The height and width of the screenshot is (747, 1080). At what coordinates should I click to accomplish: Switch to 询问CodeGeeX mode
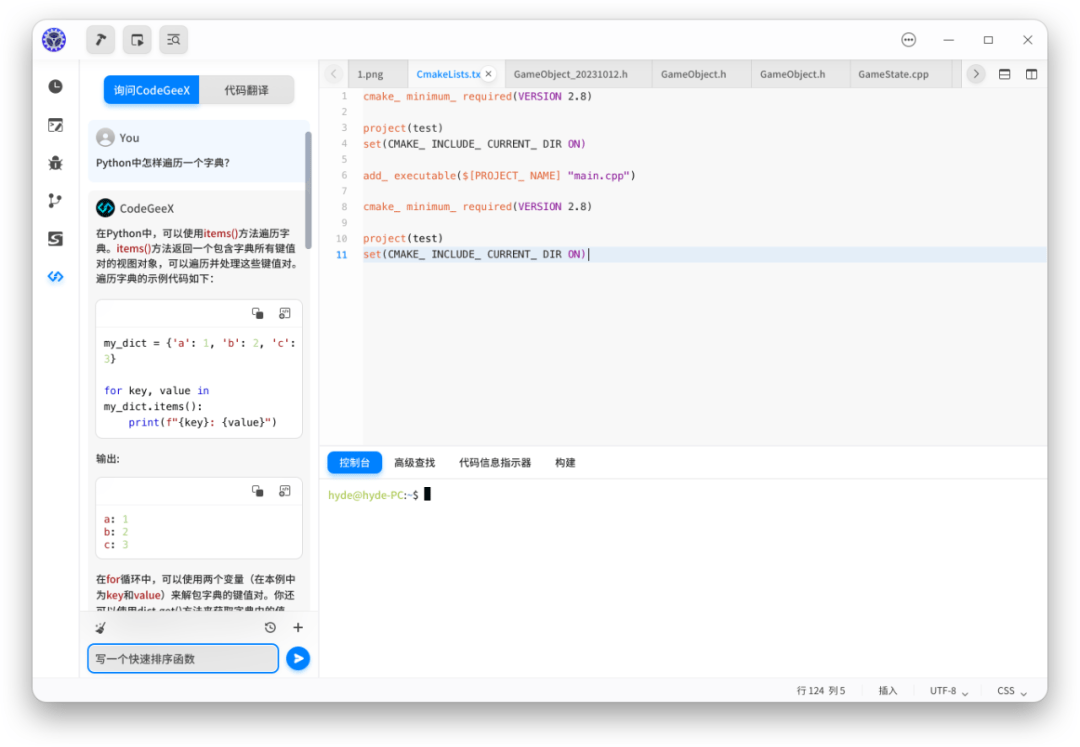point(151,90)
